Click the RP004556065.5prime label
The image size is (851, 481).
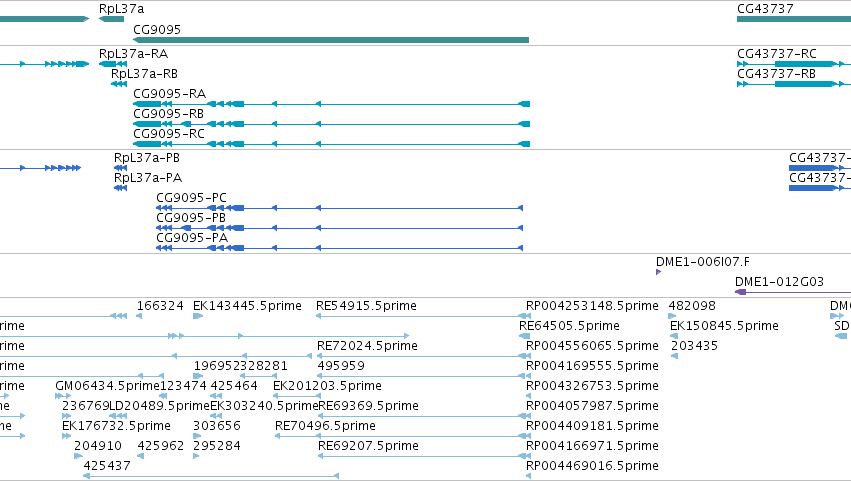(x=592, y=346)
